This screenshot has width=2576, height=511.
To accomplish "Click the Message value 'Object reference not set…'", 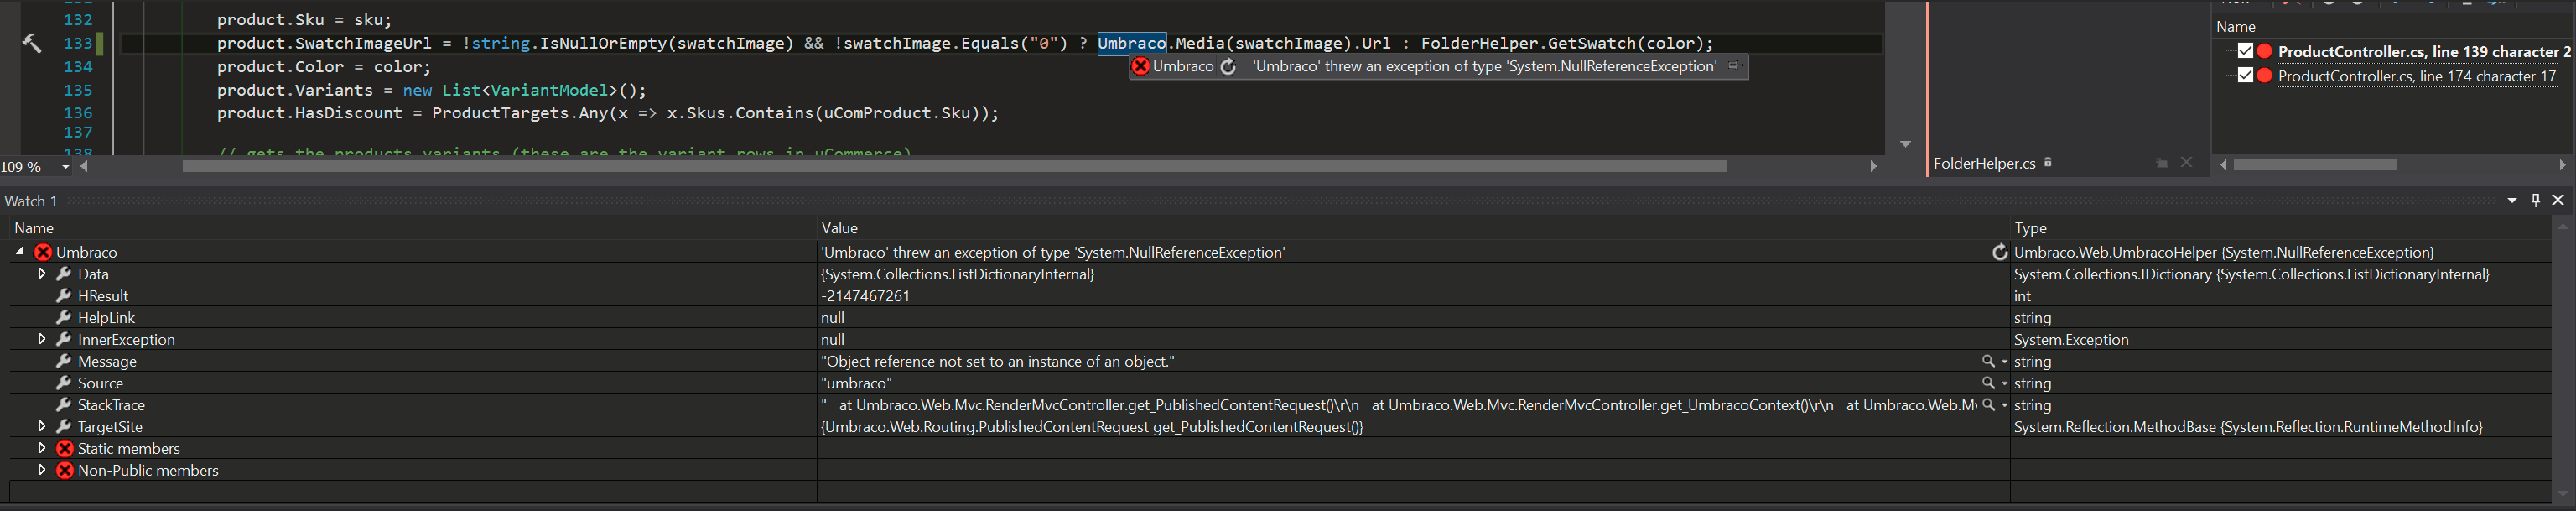I will tap(997, 361).
